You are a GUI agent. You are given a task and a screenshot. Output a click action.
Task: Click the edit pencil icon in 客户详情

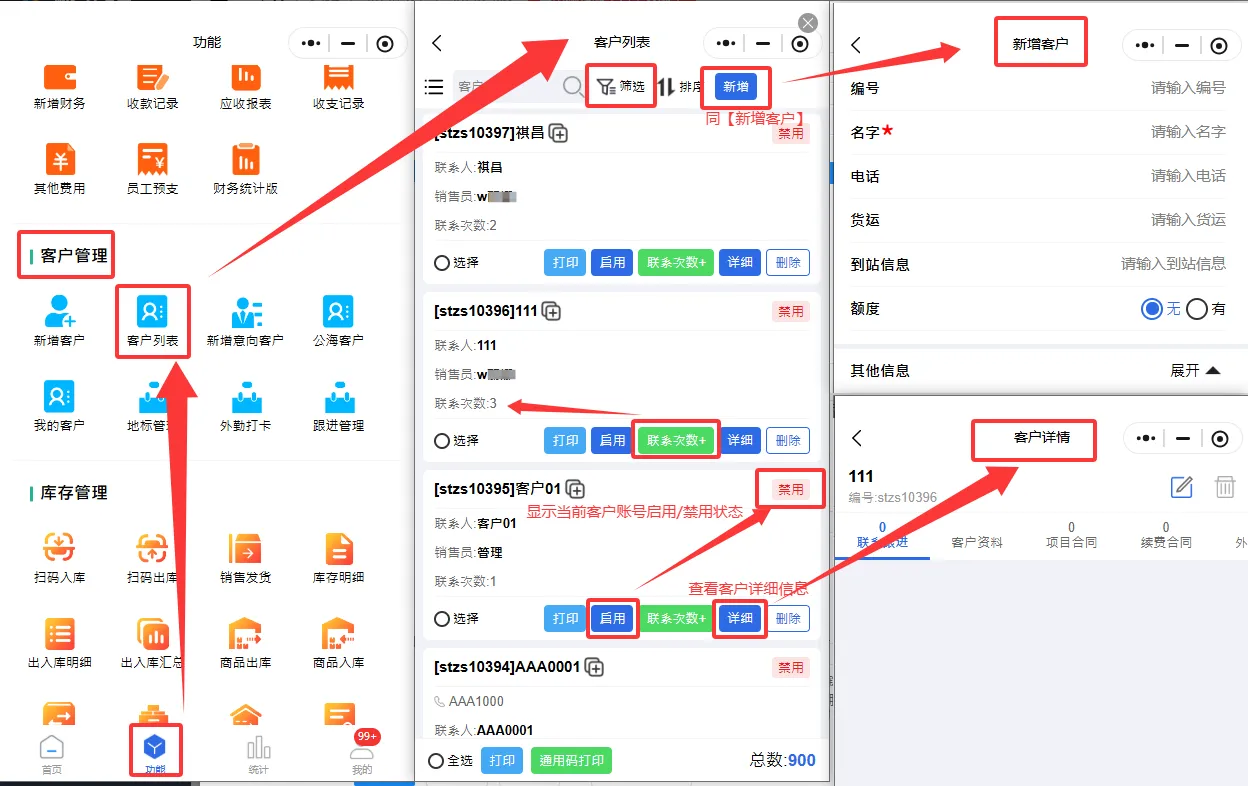click(1182, 487)
